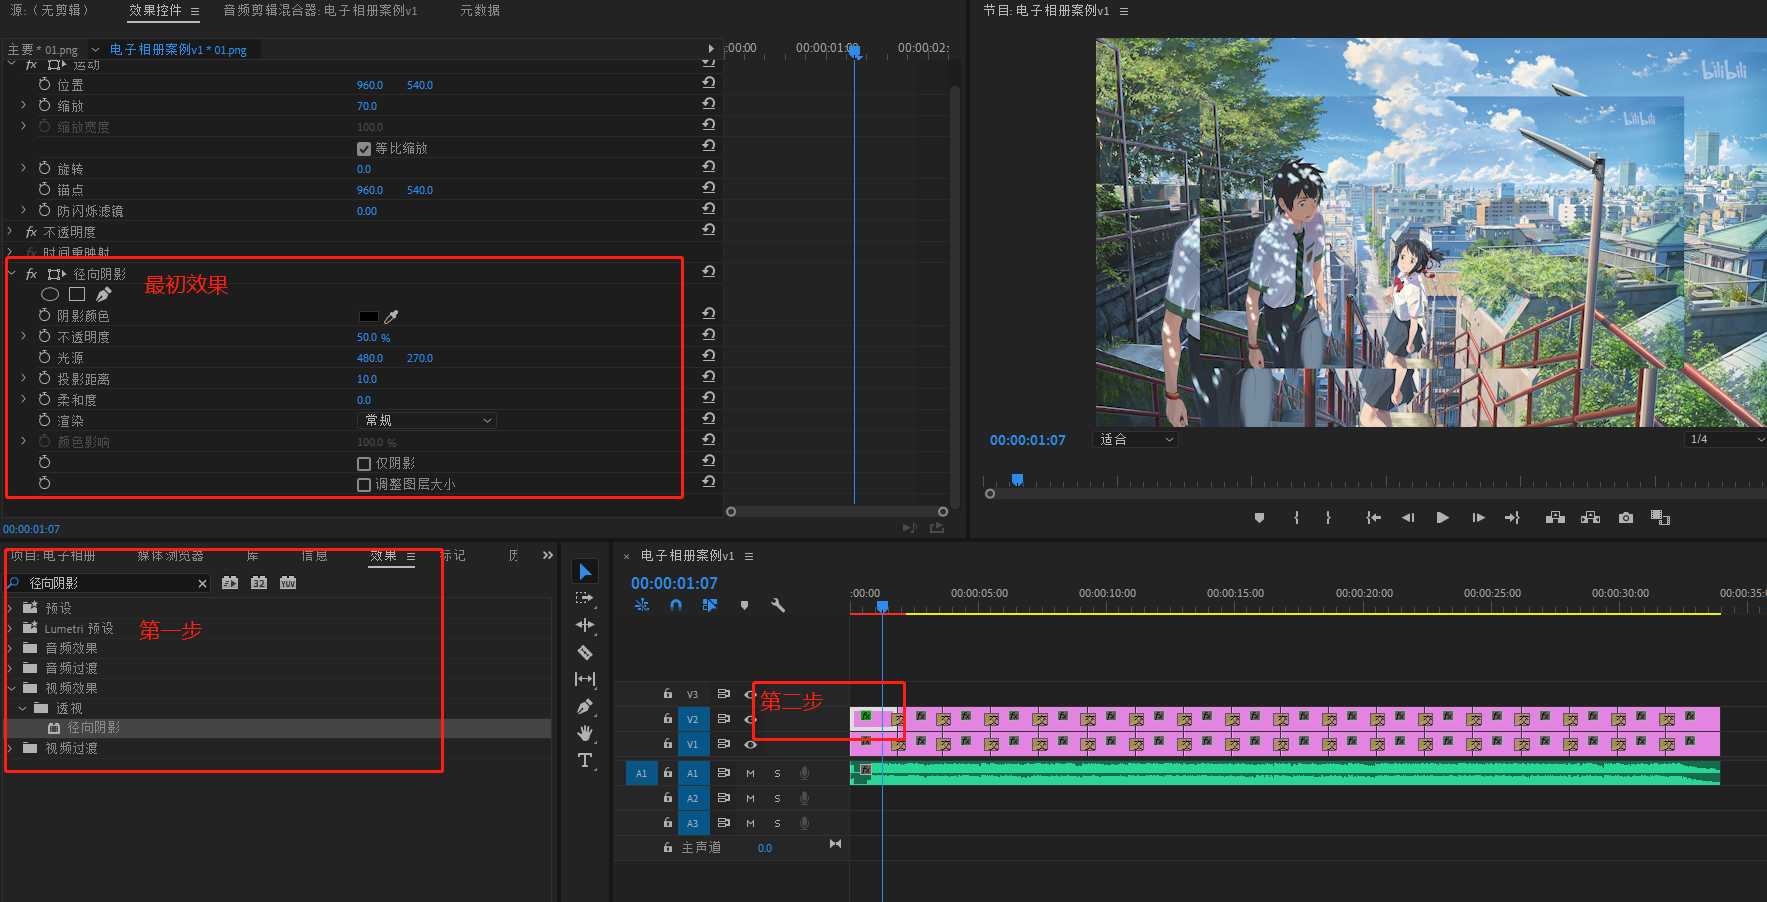Reset the 位置 (position) parameter
This screenshot has width=1767, height=902.
coord(709,83)
